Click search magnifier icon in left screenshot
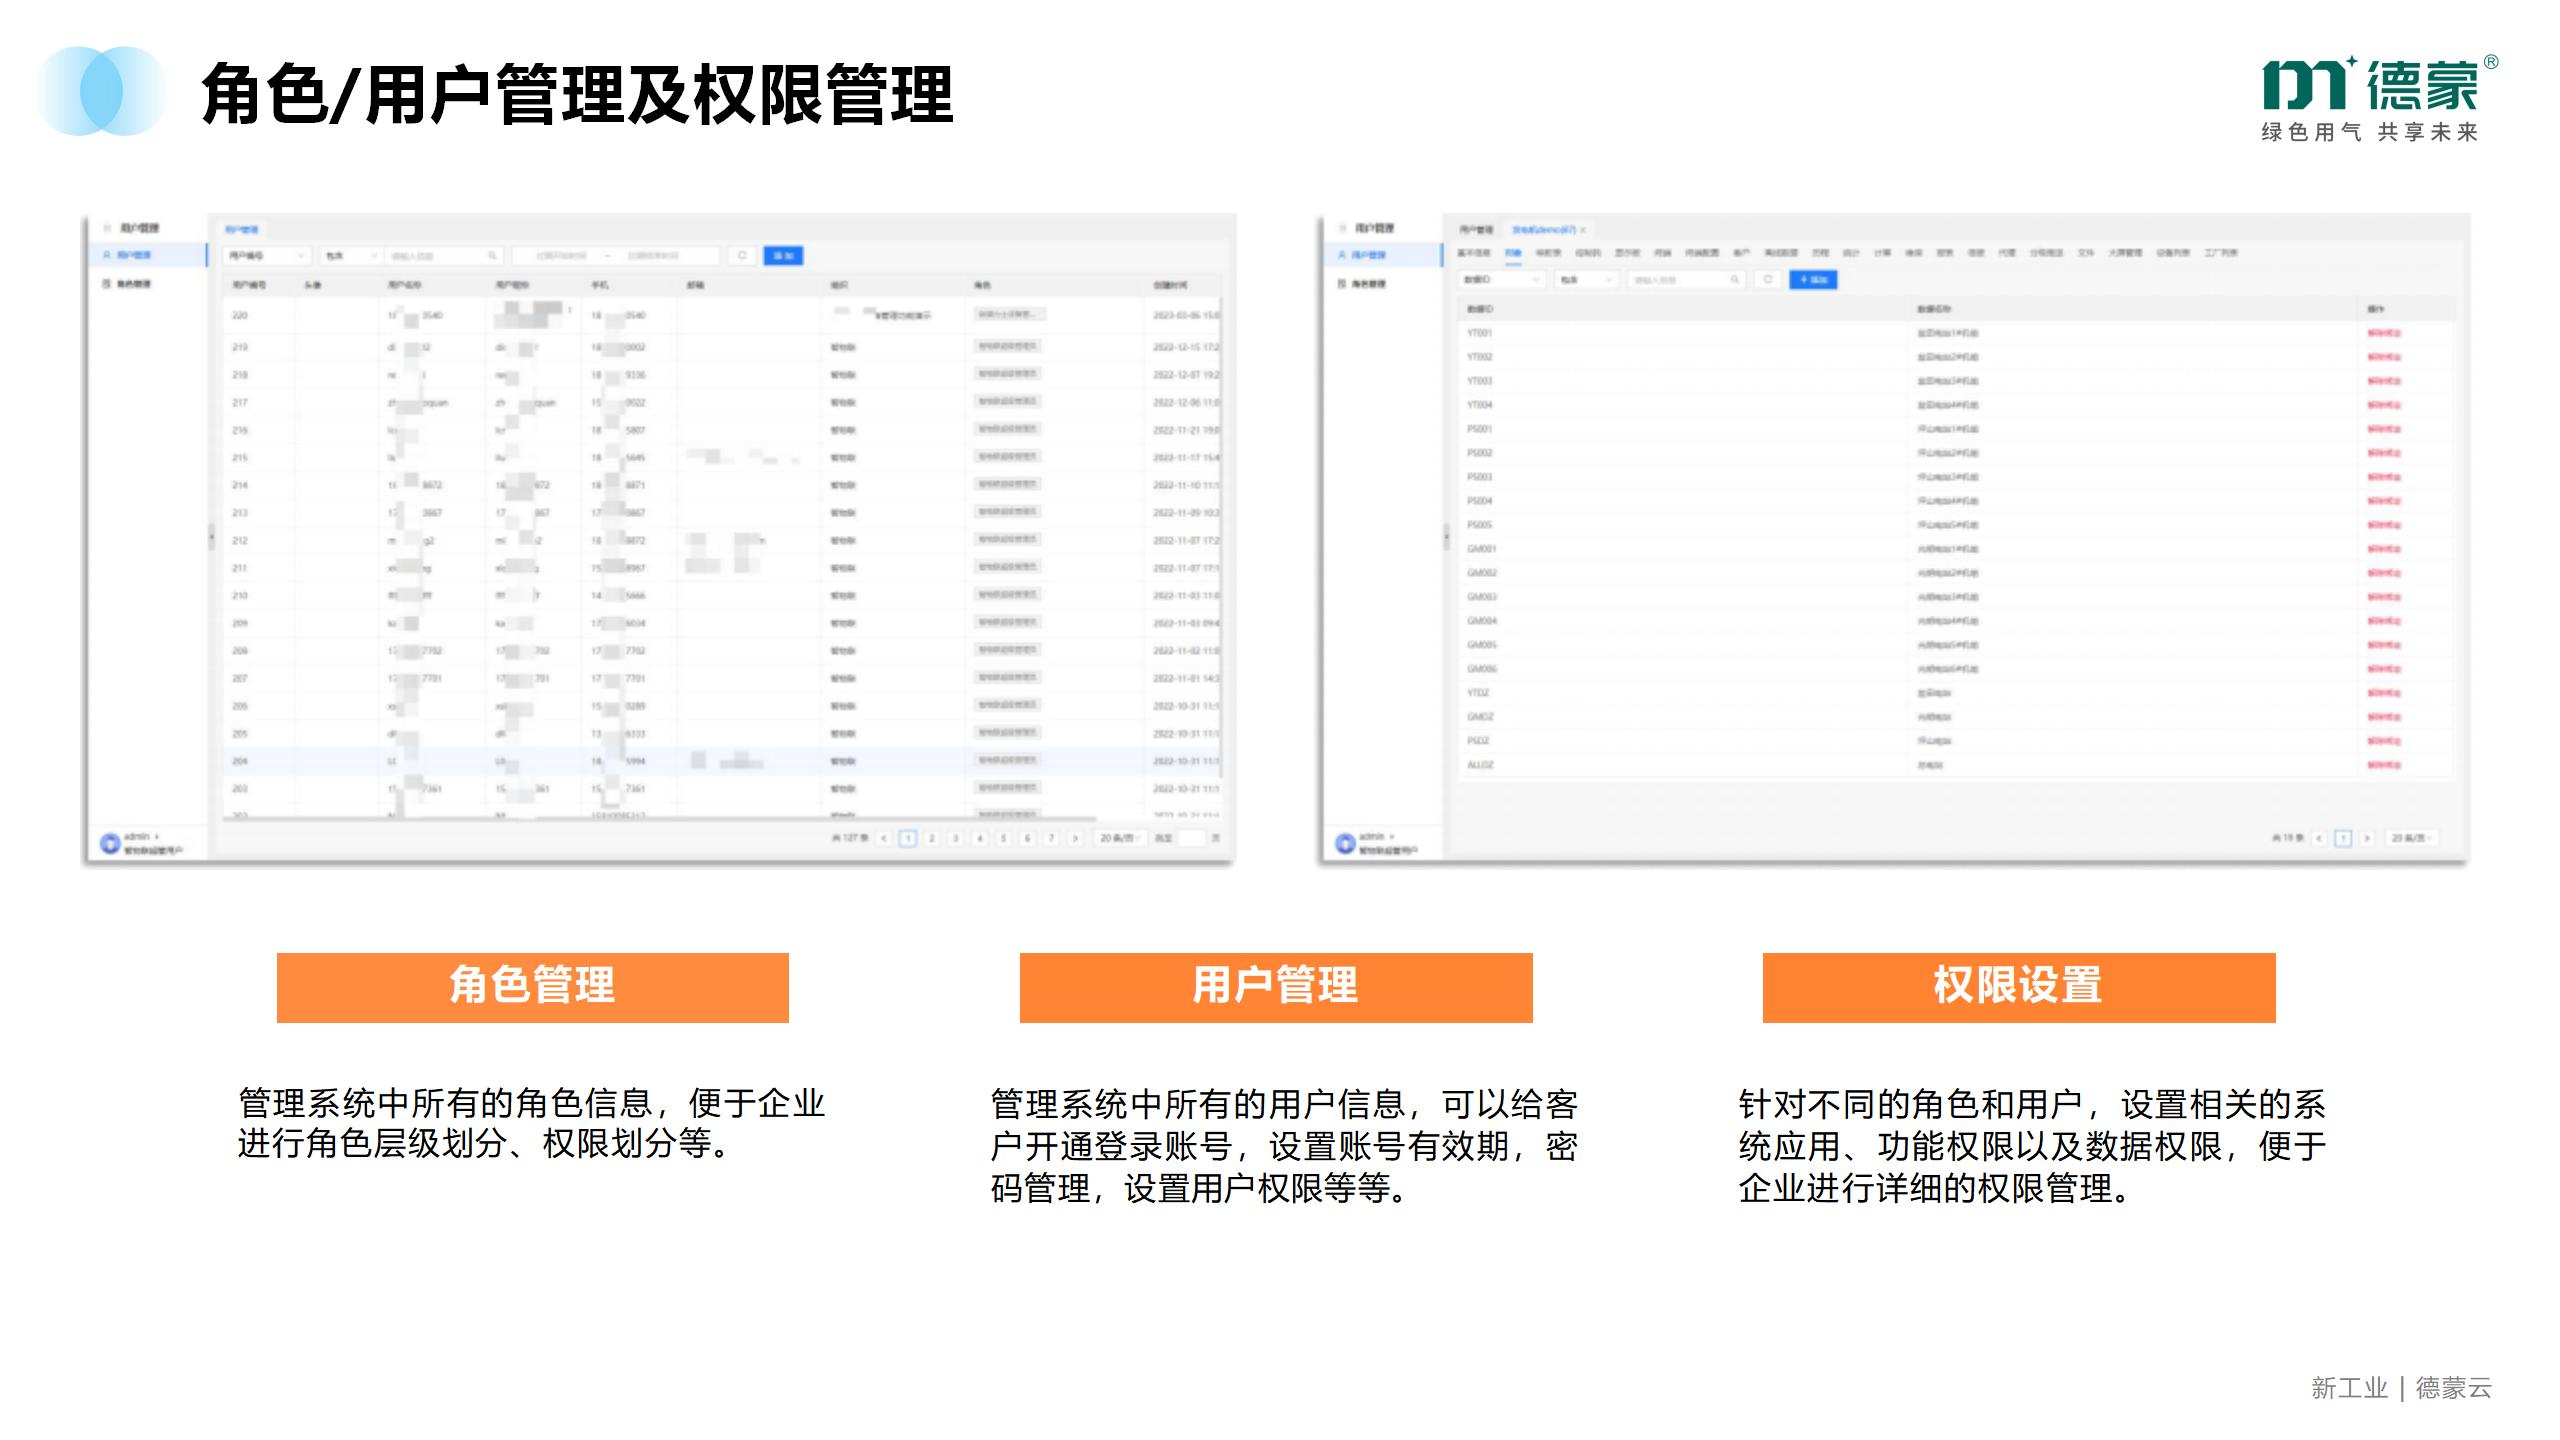The width and height of the screenshot is (2560, 1440). click(x=493, y=256)
